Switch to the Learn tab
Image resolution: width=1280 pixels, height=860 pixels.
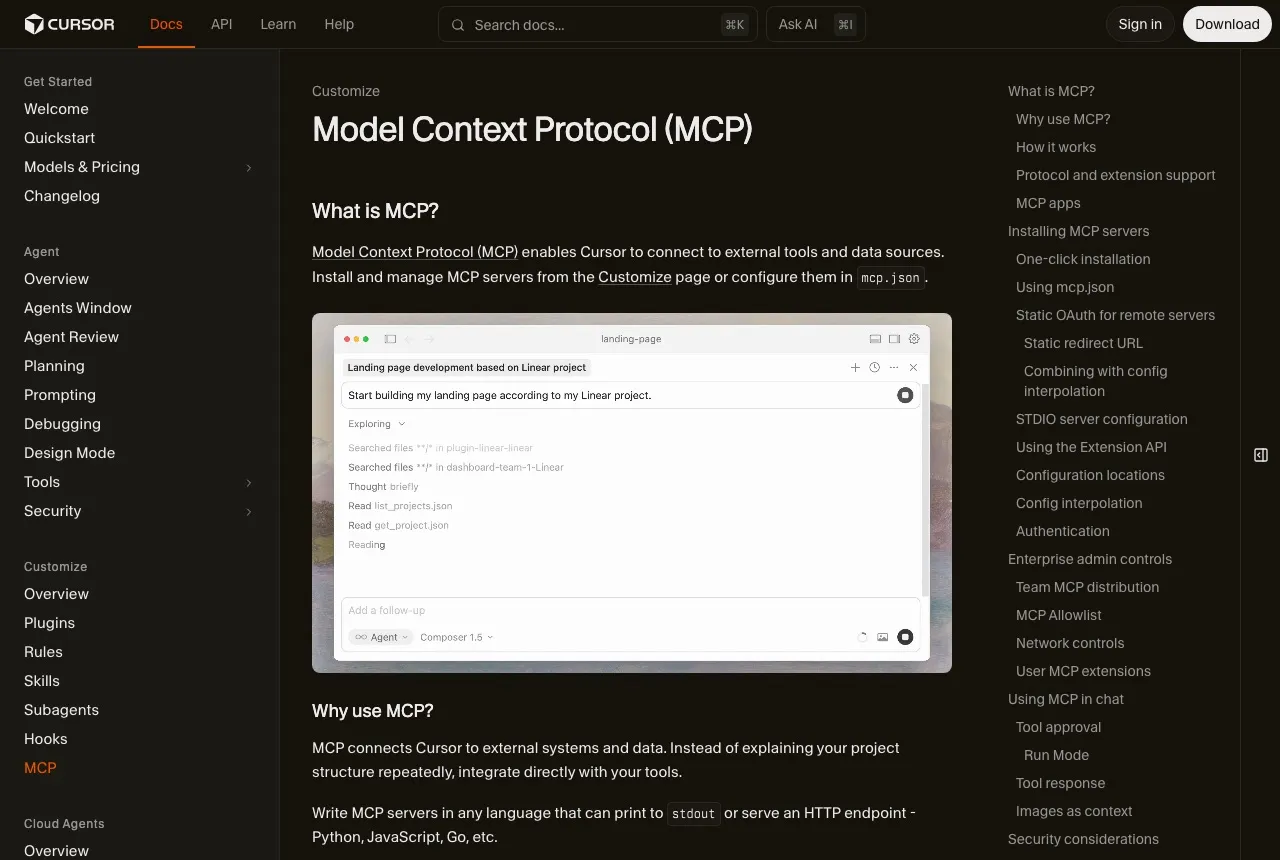tap(278, 24)
